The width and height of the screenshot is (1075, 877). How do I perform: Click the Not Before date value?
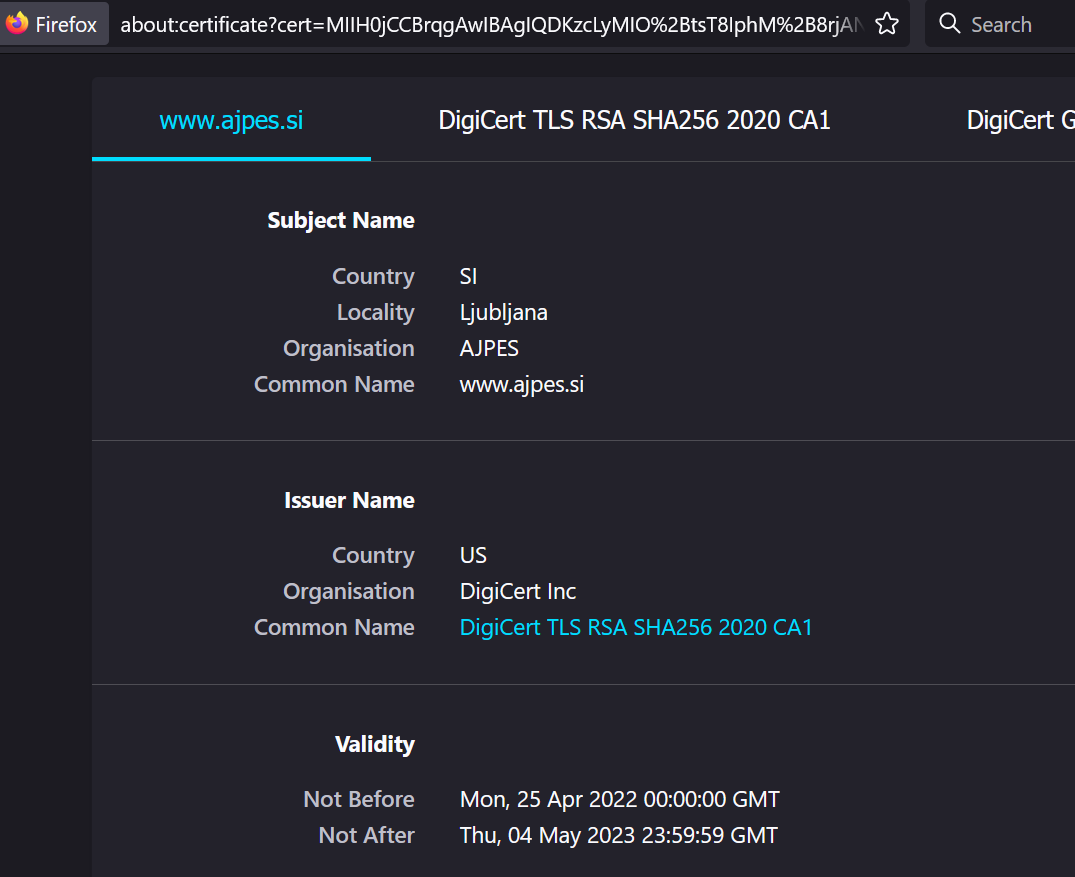click(x=620, y=800)
